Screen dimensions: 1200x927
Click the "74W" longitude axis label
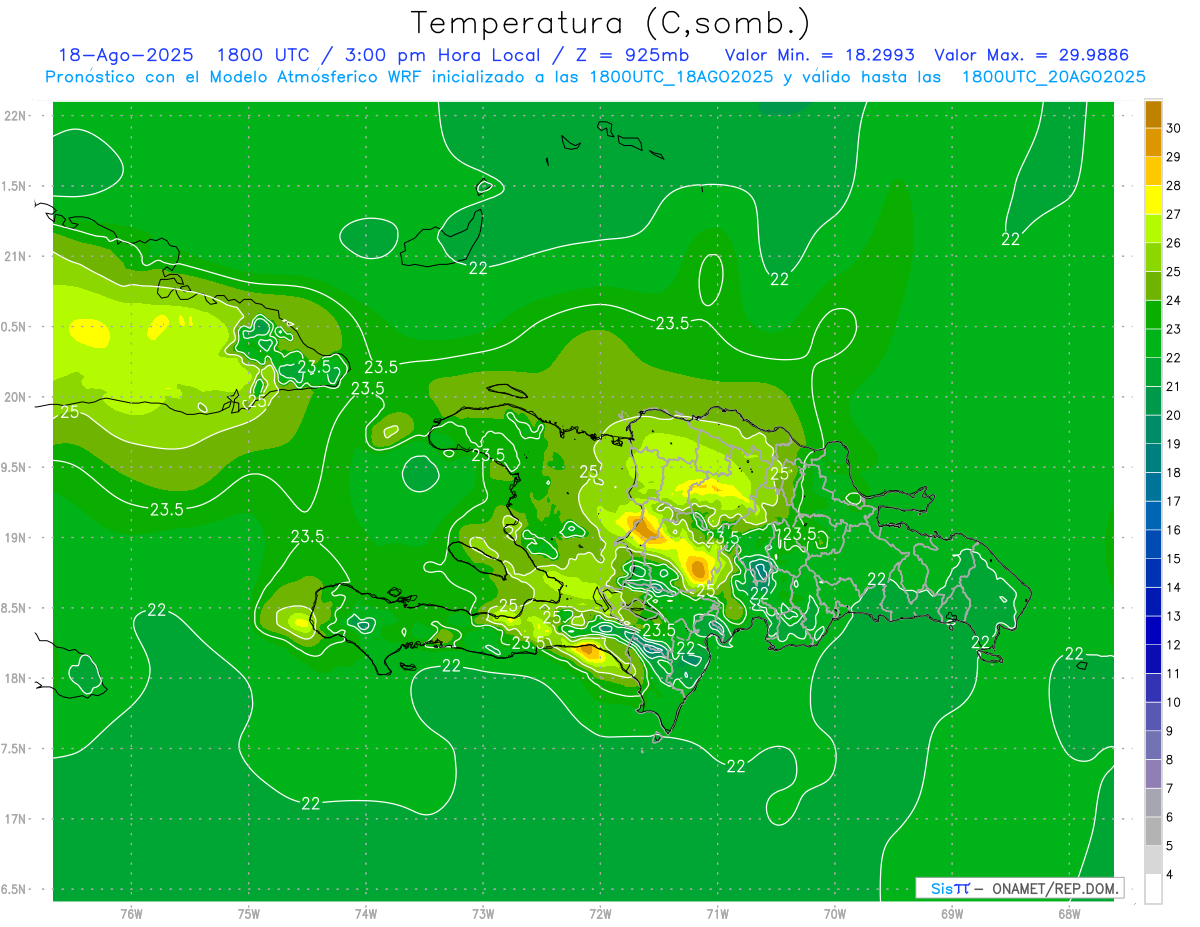[366, 913]
